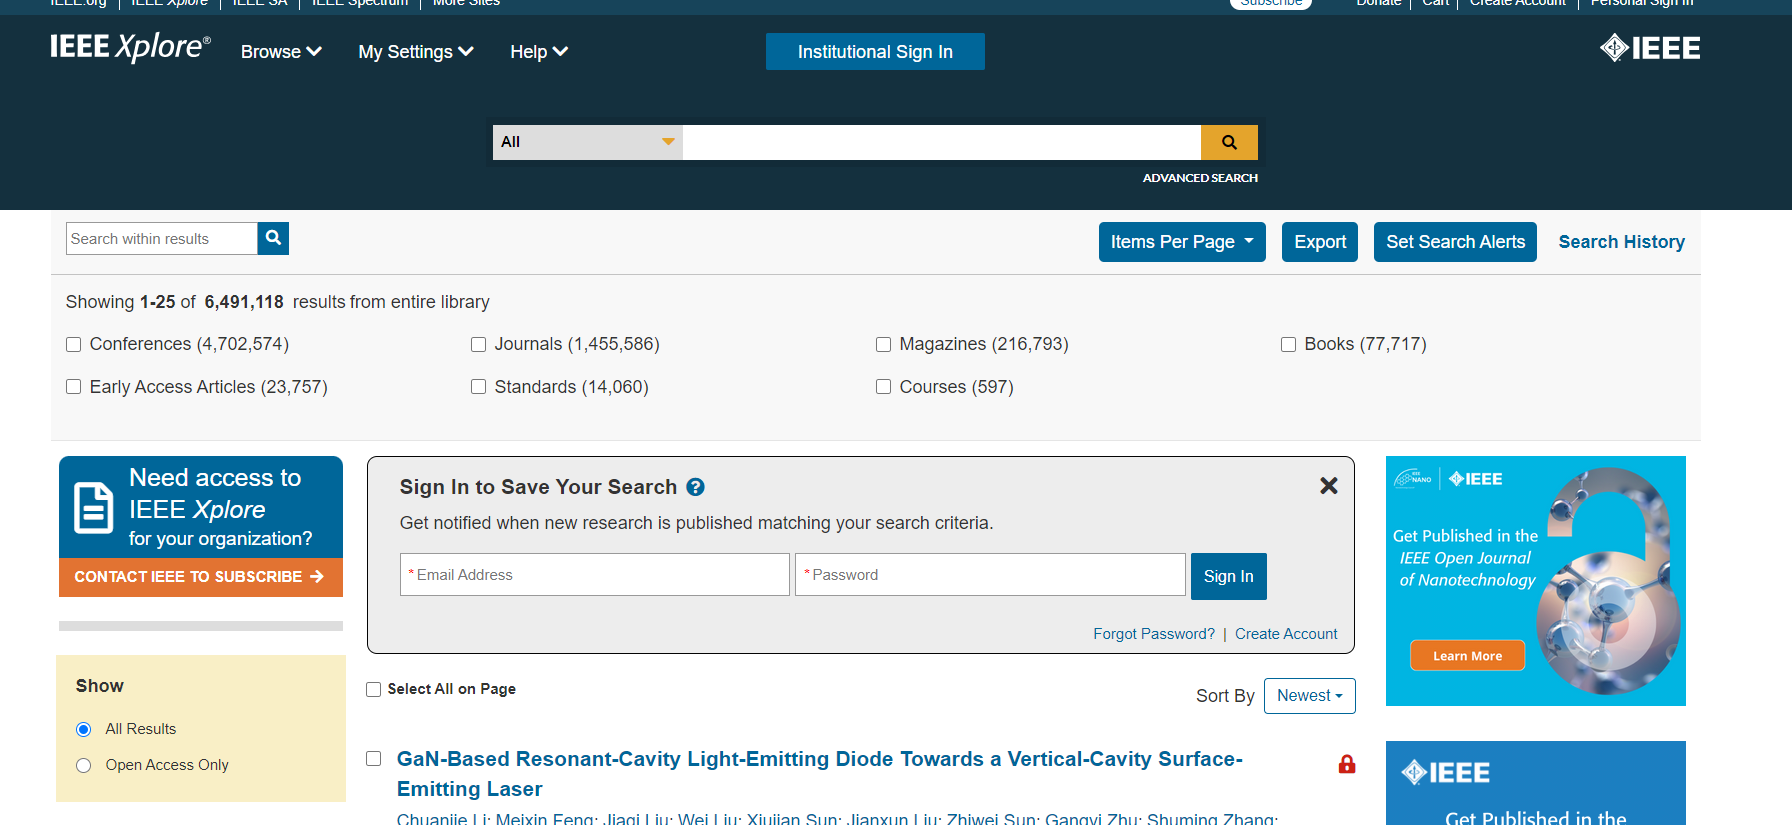
Task: Open the GaN-Based Resonant-Cavity article title
Action: [819, 774]
